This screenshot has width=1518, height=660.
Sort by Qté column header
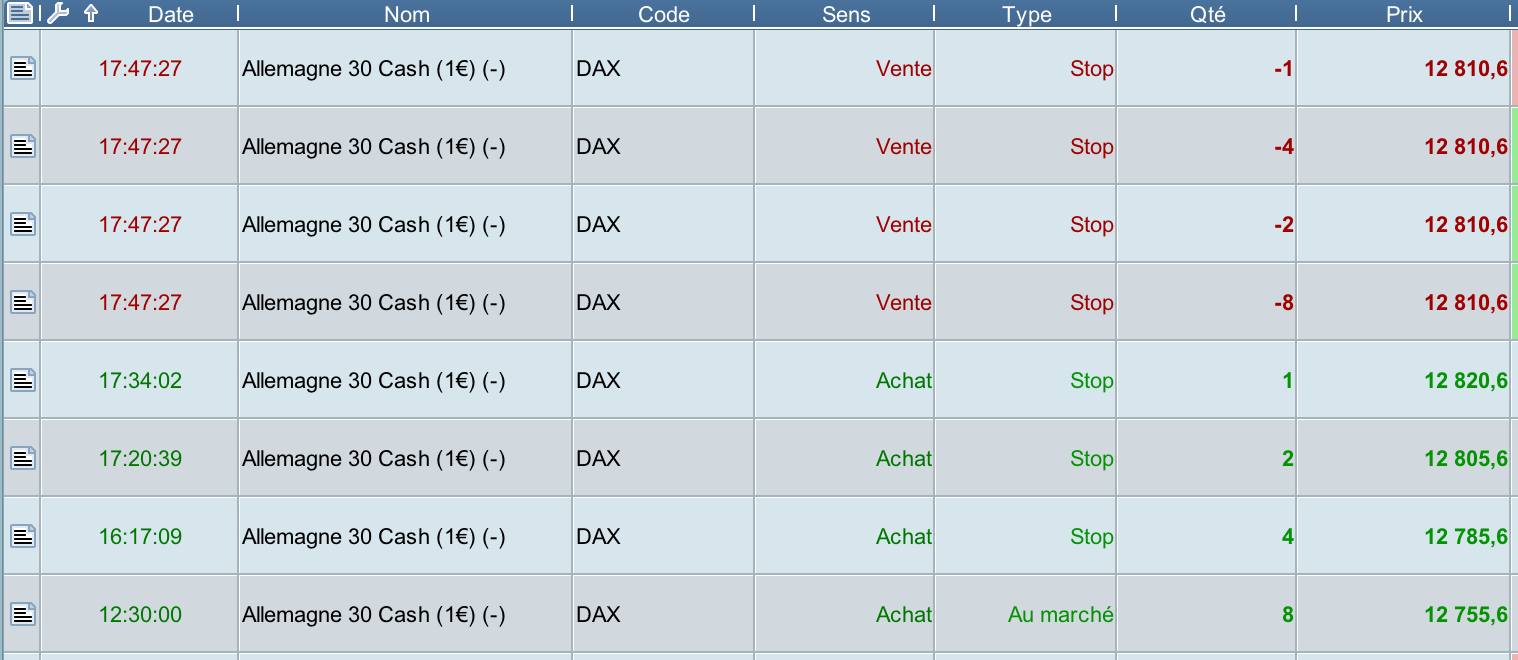tap(1207, 14)
